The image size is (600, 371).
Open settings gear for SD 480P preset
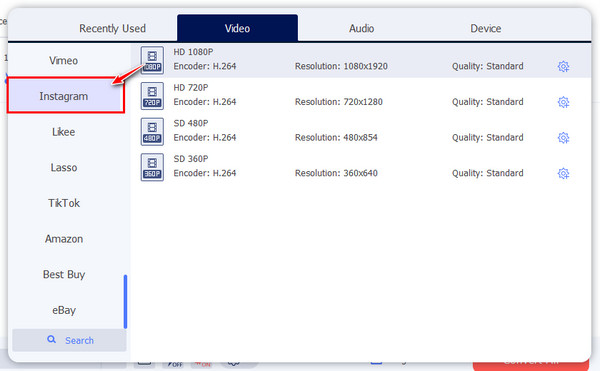coord(563,138)
